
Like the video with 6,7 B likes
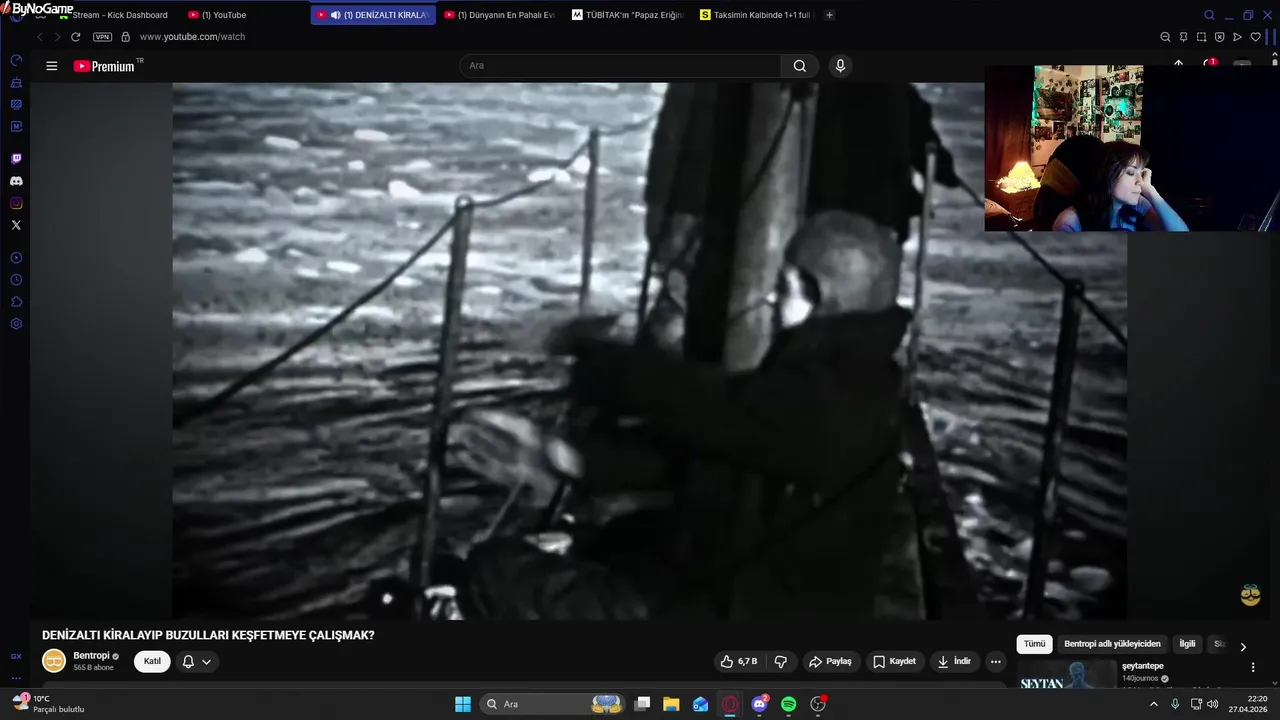point(738,661)
